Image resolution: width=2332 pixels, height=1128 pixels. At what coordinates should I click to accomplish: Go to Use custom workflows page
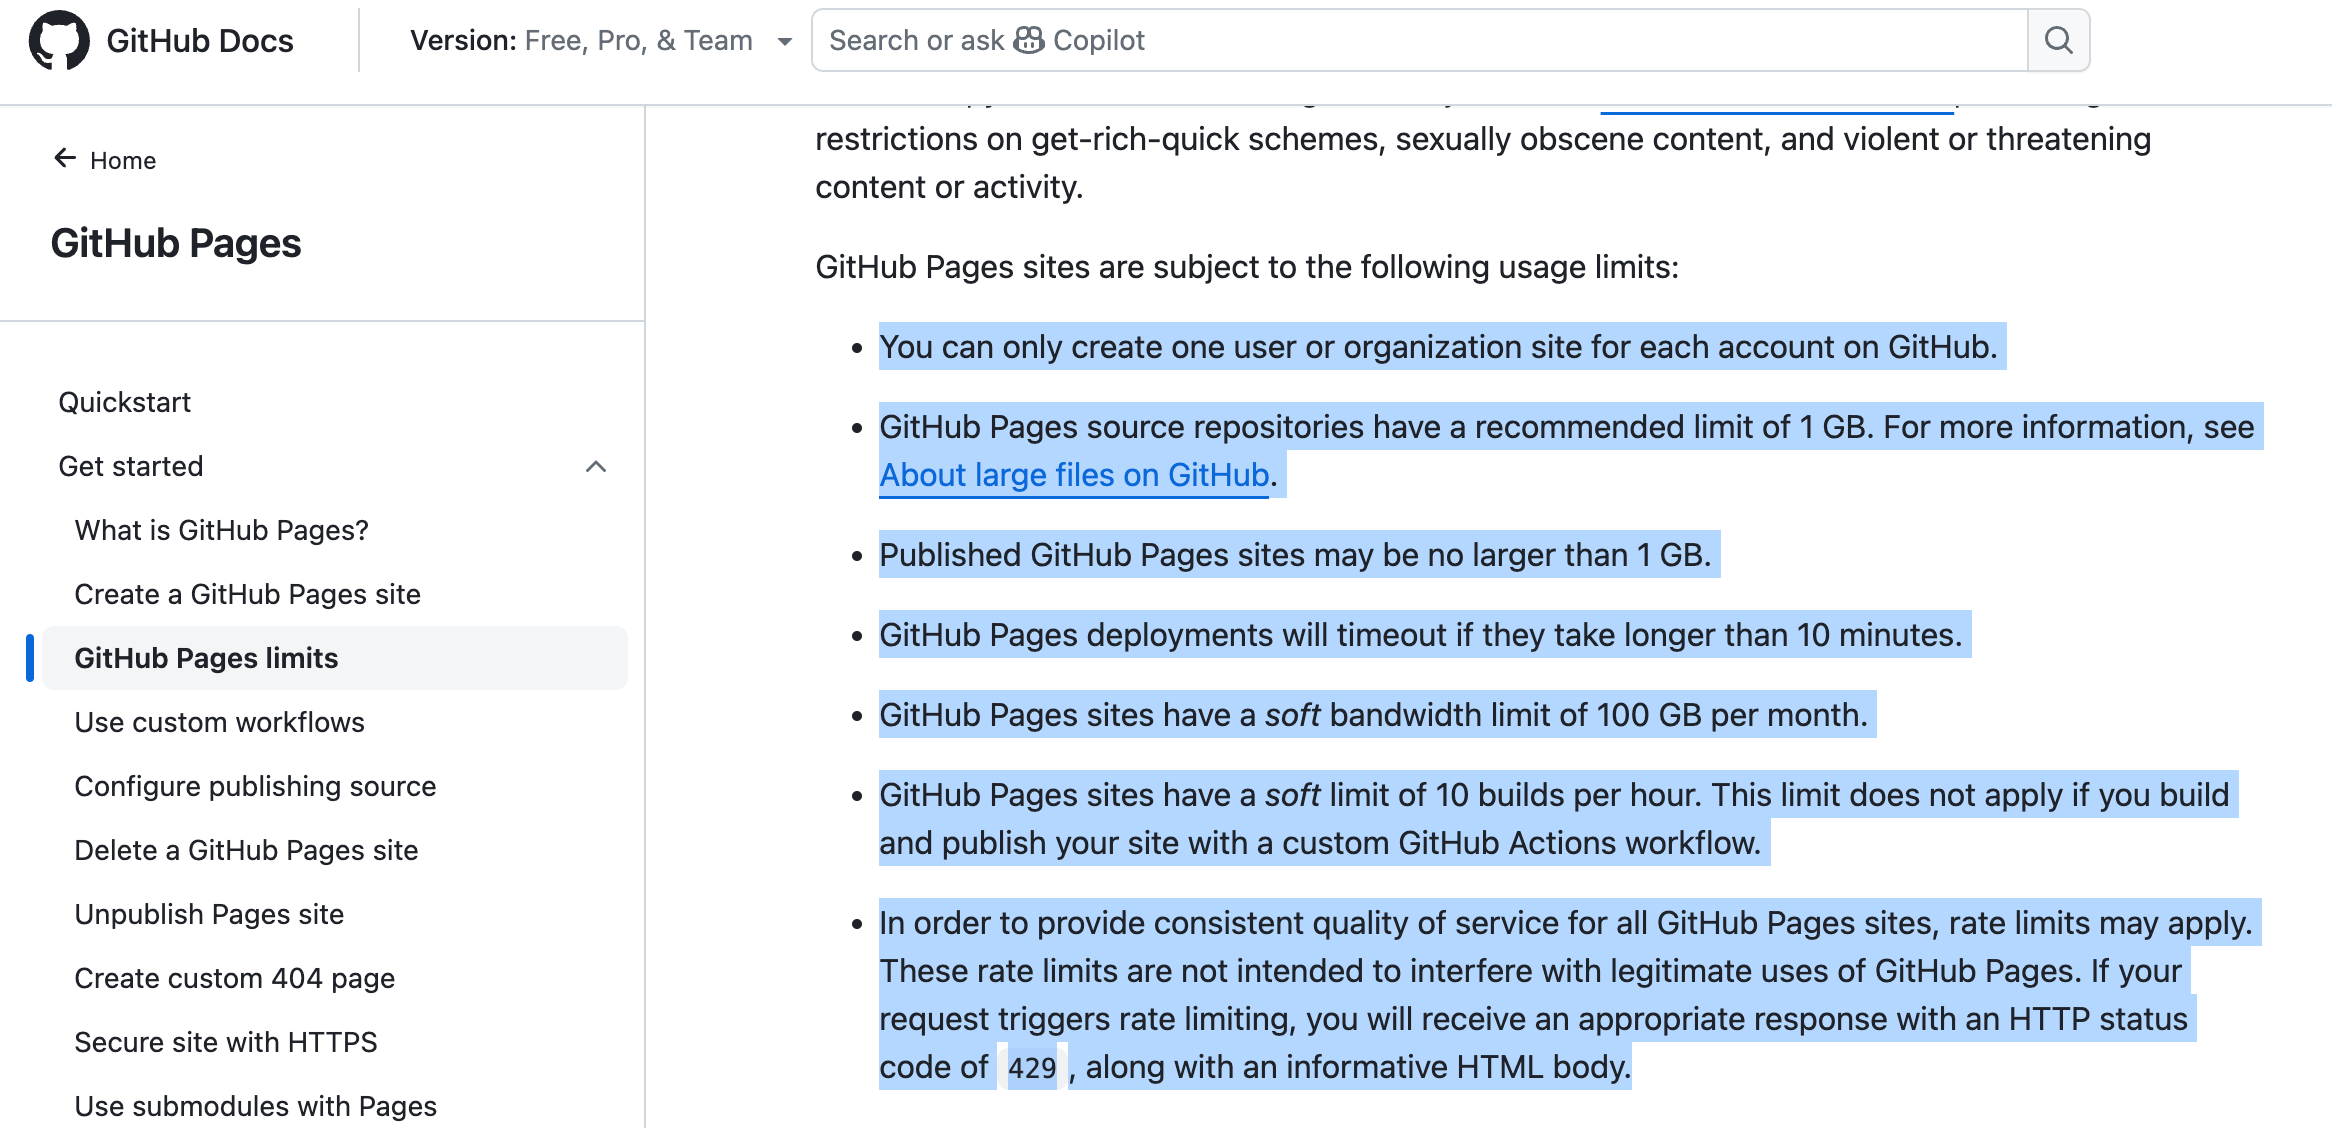[x=219, y=722]
